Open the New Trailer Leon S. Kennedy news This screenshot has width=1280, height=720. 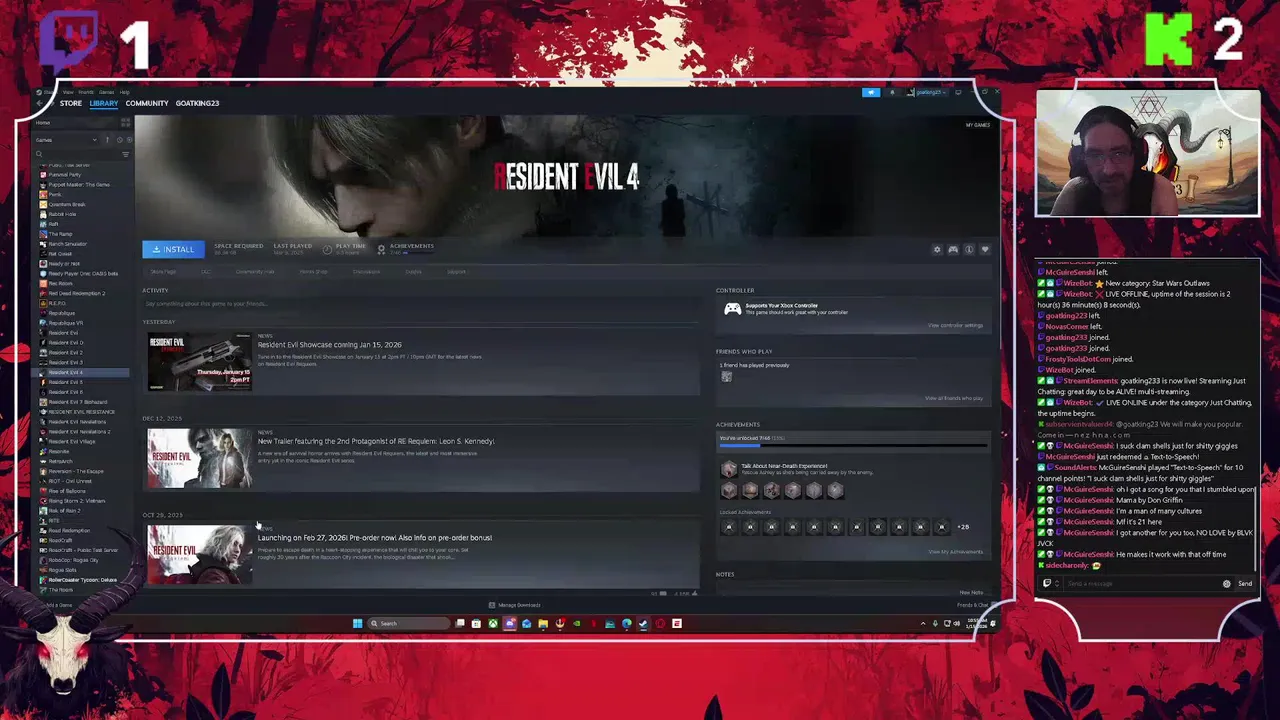coord(376,441)
